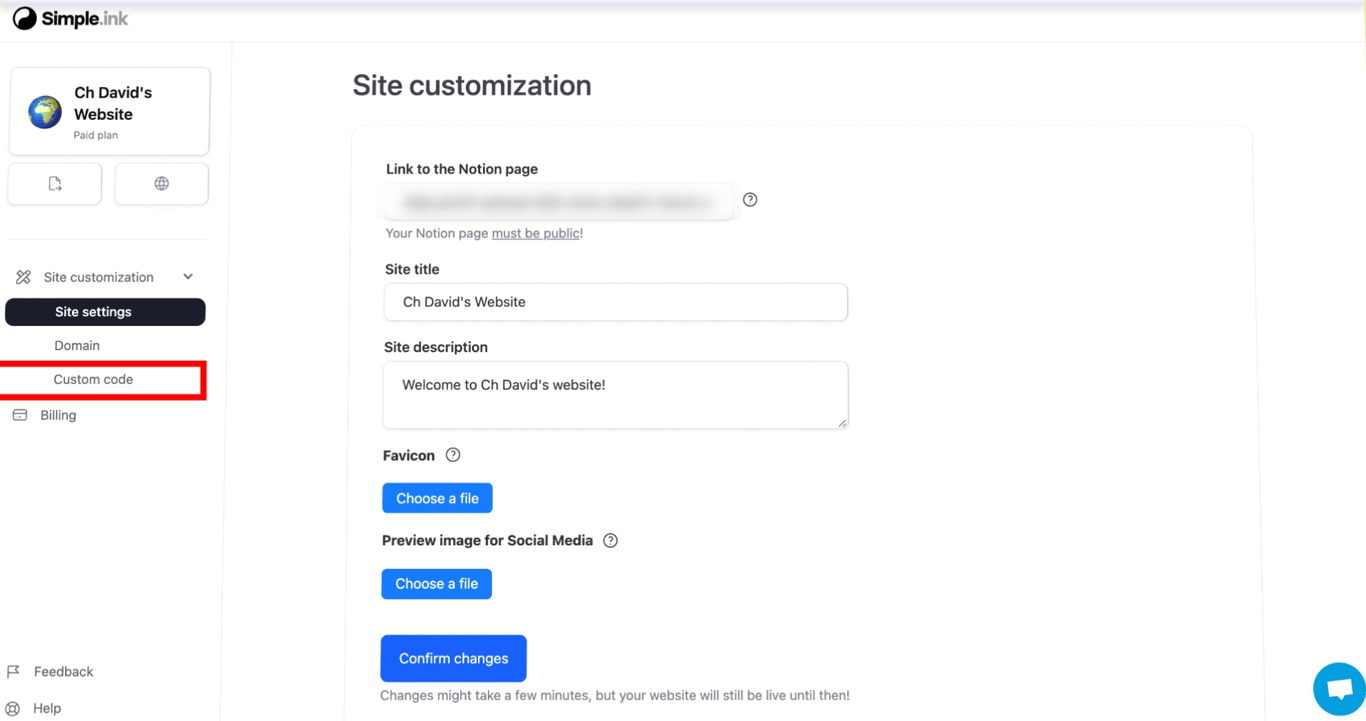The height and width of the screenshot is (721, 1366).
Task: Click the Site title input field
Action: click(x=615, y=302)
